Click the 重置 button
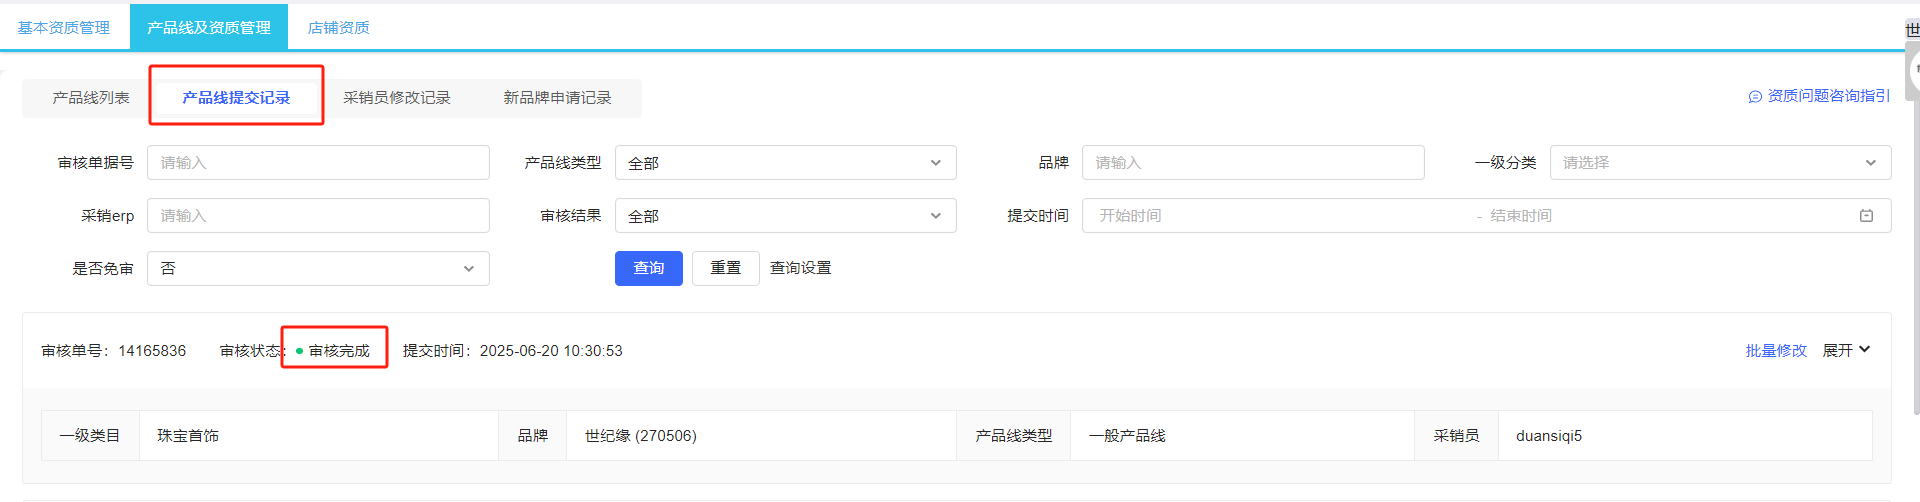The image size is (1920, 502). pos(725,268)
